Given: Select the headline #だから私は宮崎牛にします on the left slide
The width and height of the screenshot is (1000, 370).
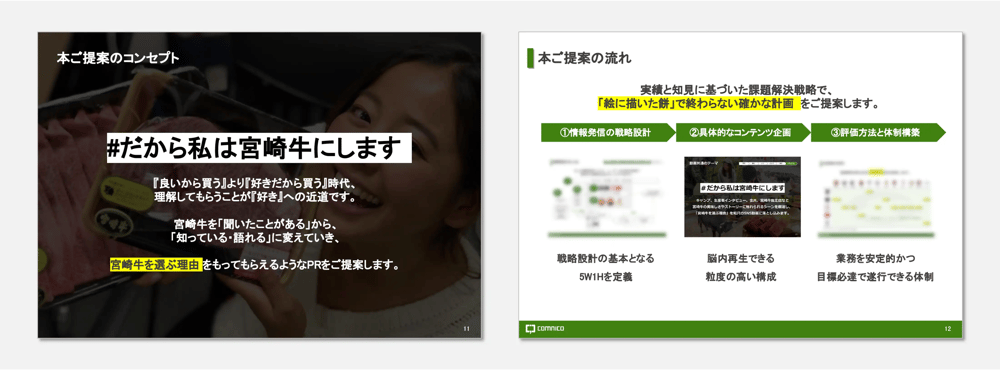Looking at the screenshot, I should tap(259, 149).
